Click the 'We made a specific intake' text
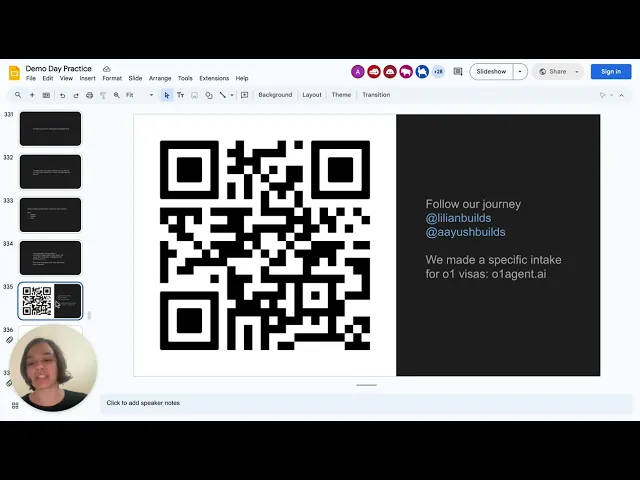Image resolution: width=640 pixels, height=480 pixels. (493, 260)
